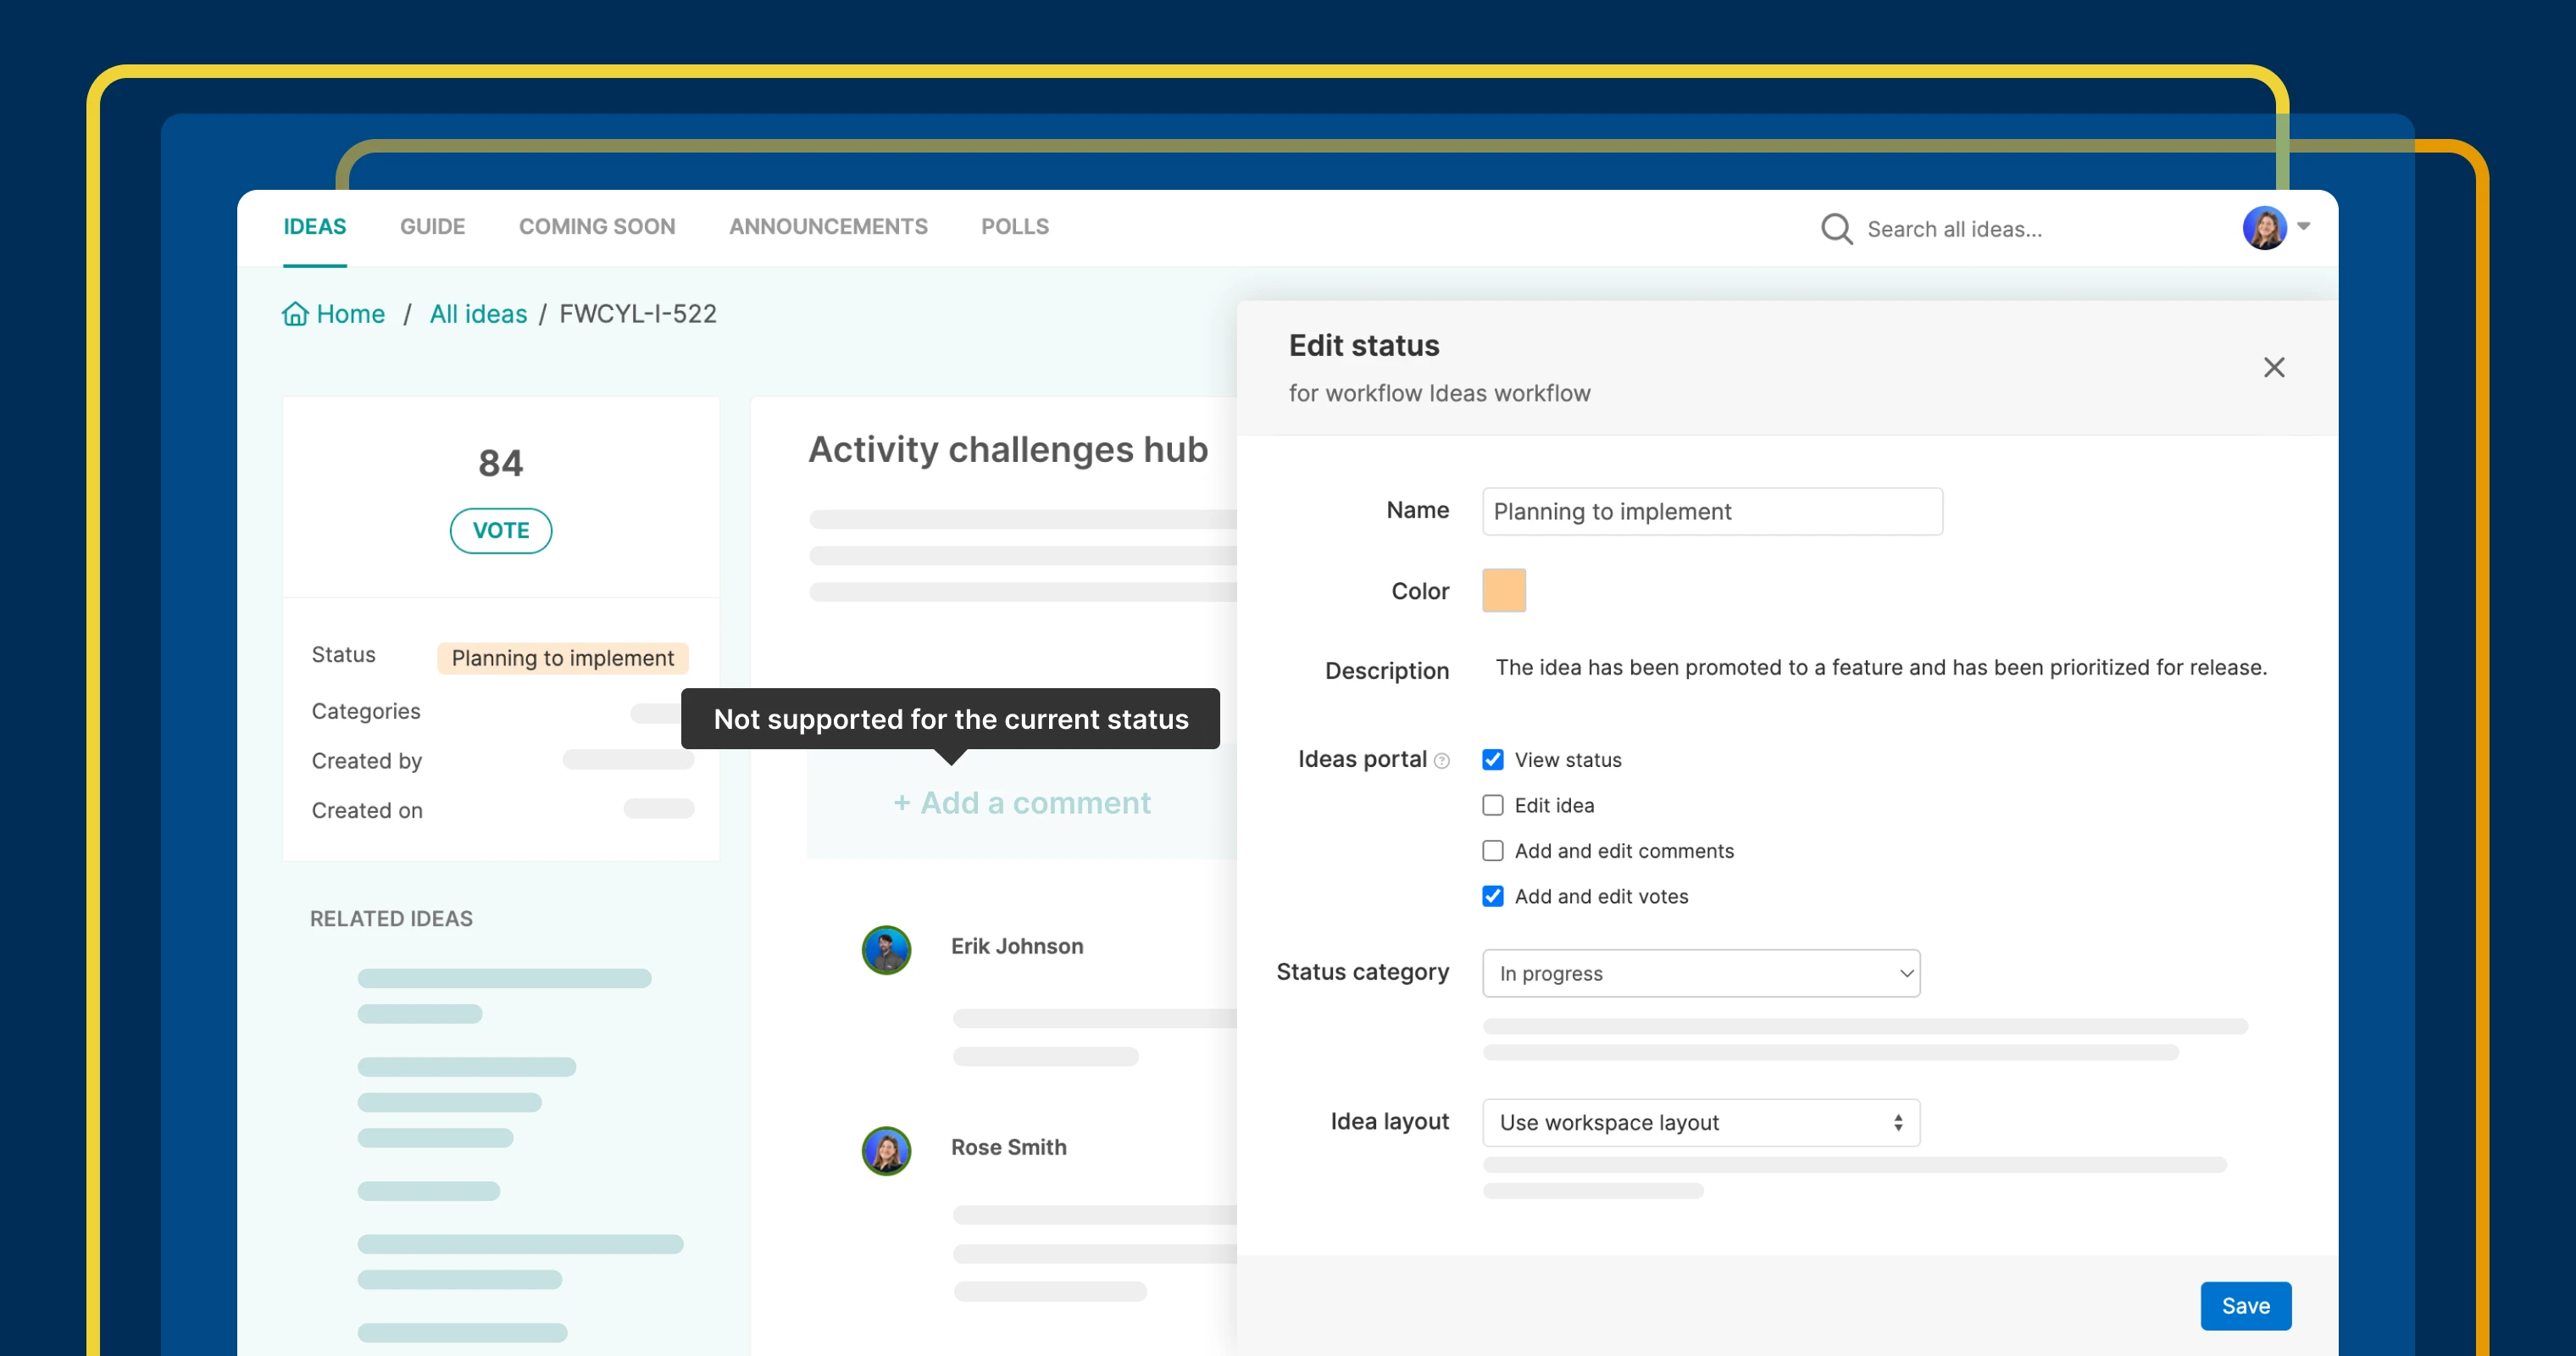This screenshot has height=1356, width=2576.
Task: Open help tooltip next to Ideas portal
Action: tap(1441, 760)
